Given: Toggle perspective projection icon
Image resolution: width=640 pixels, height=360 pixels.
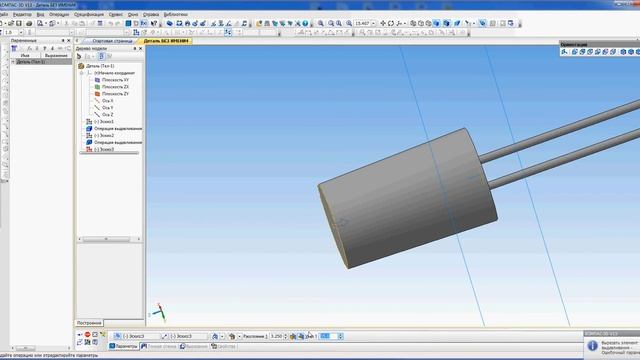Looking at the screenshot, I should pos(457,23).
